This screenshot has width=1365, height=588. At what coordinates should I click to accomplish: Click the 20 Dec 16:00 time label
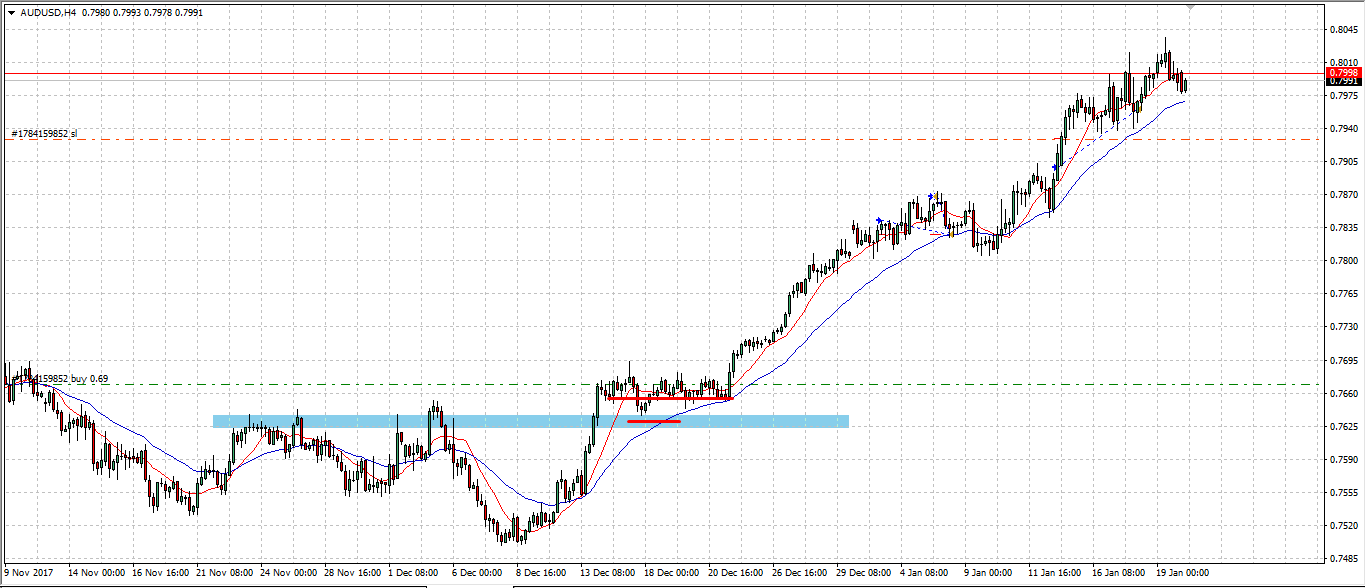(x=736, y=573)
